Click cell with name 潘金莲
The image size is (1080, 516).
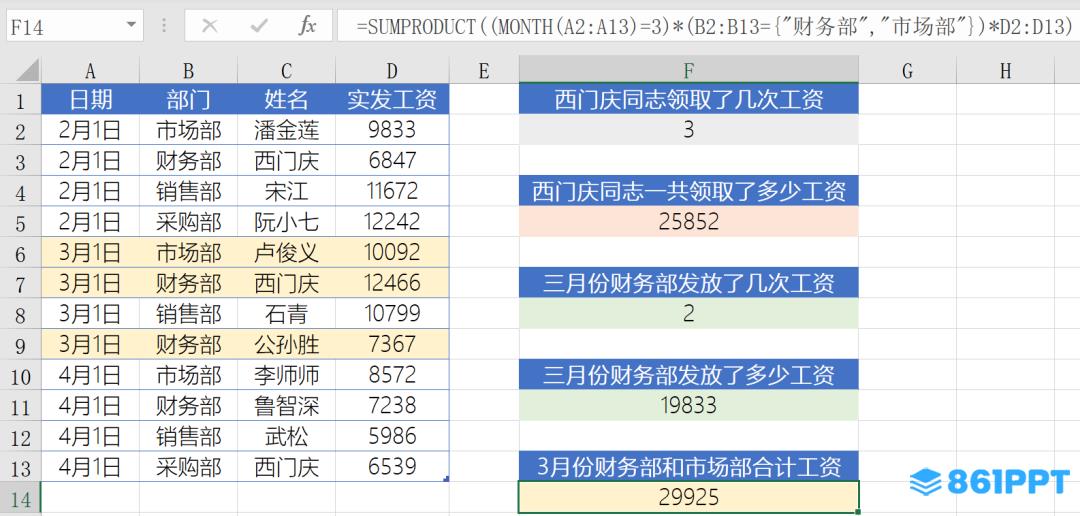287,130
